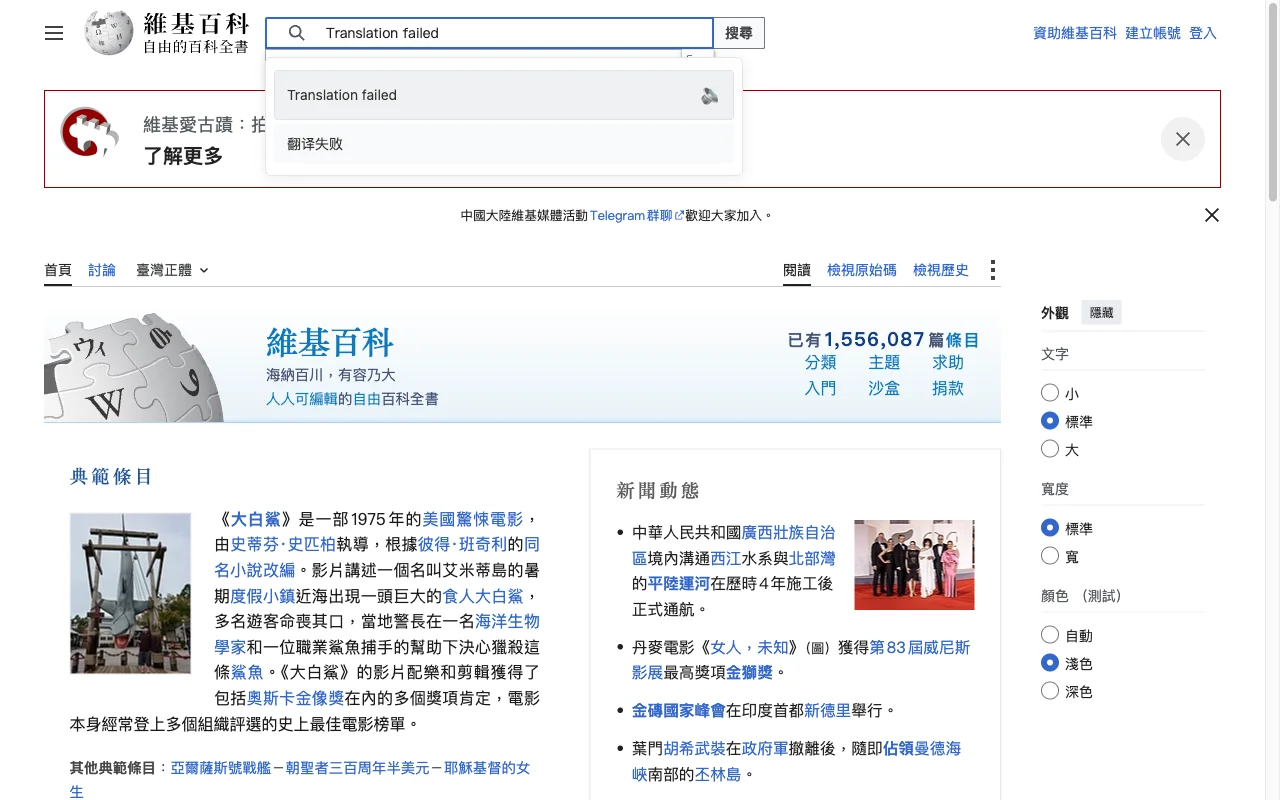Open the 分類 portal link
This screenshot has height=800, width=1280.
coord(820,362)
